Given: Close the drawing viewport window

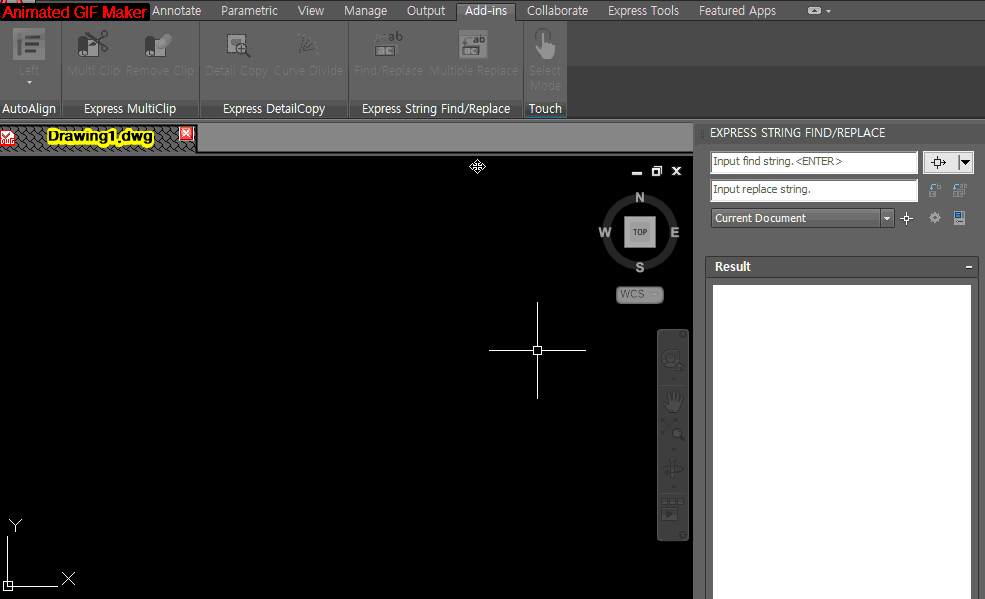Looking at the screenshot, I should pos(677,171).
